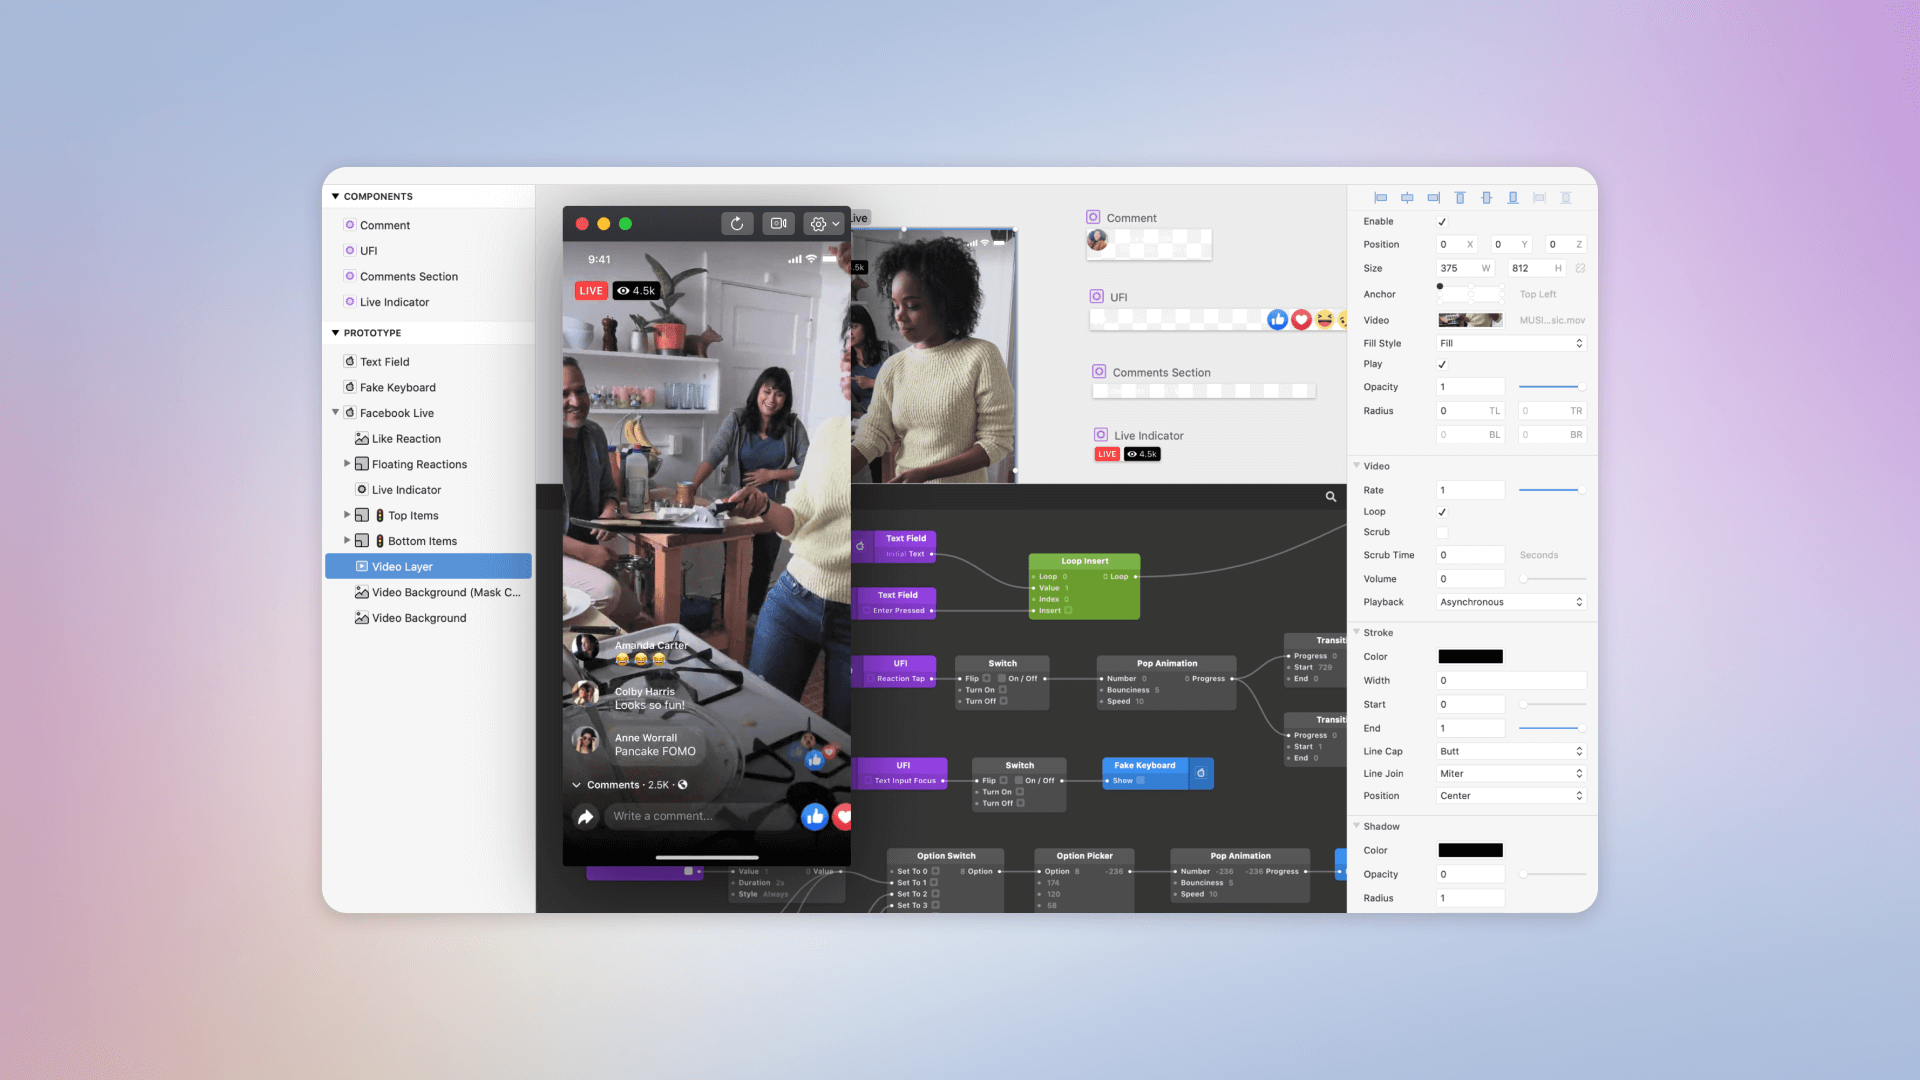The height and width of the screenshot is (1080, 1920).
Task: Select the Video Background layer
Action: [429, 618]
